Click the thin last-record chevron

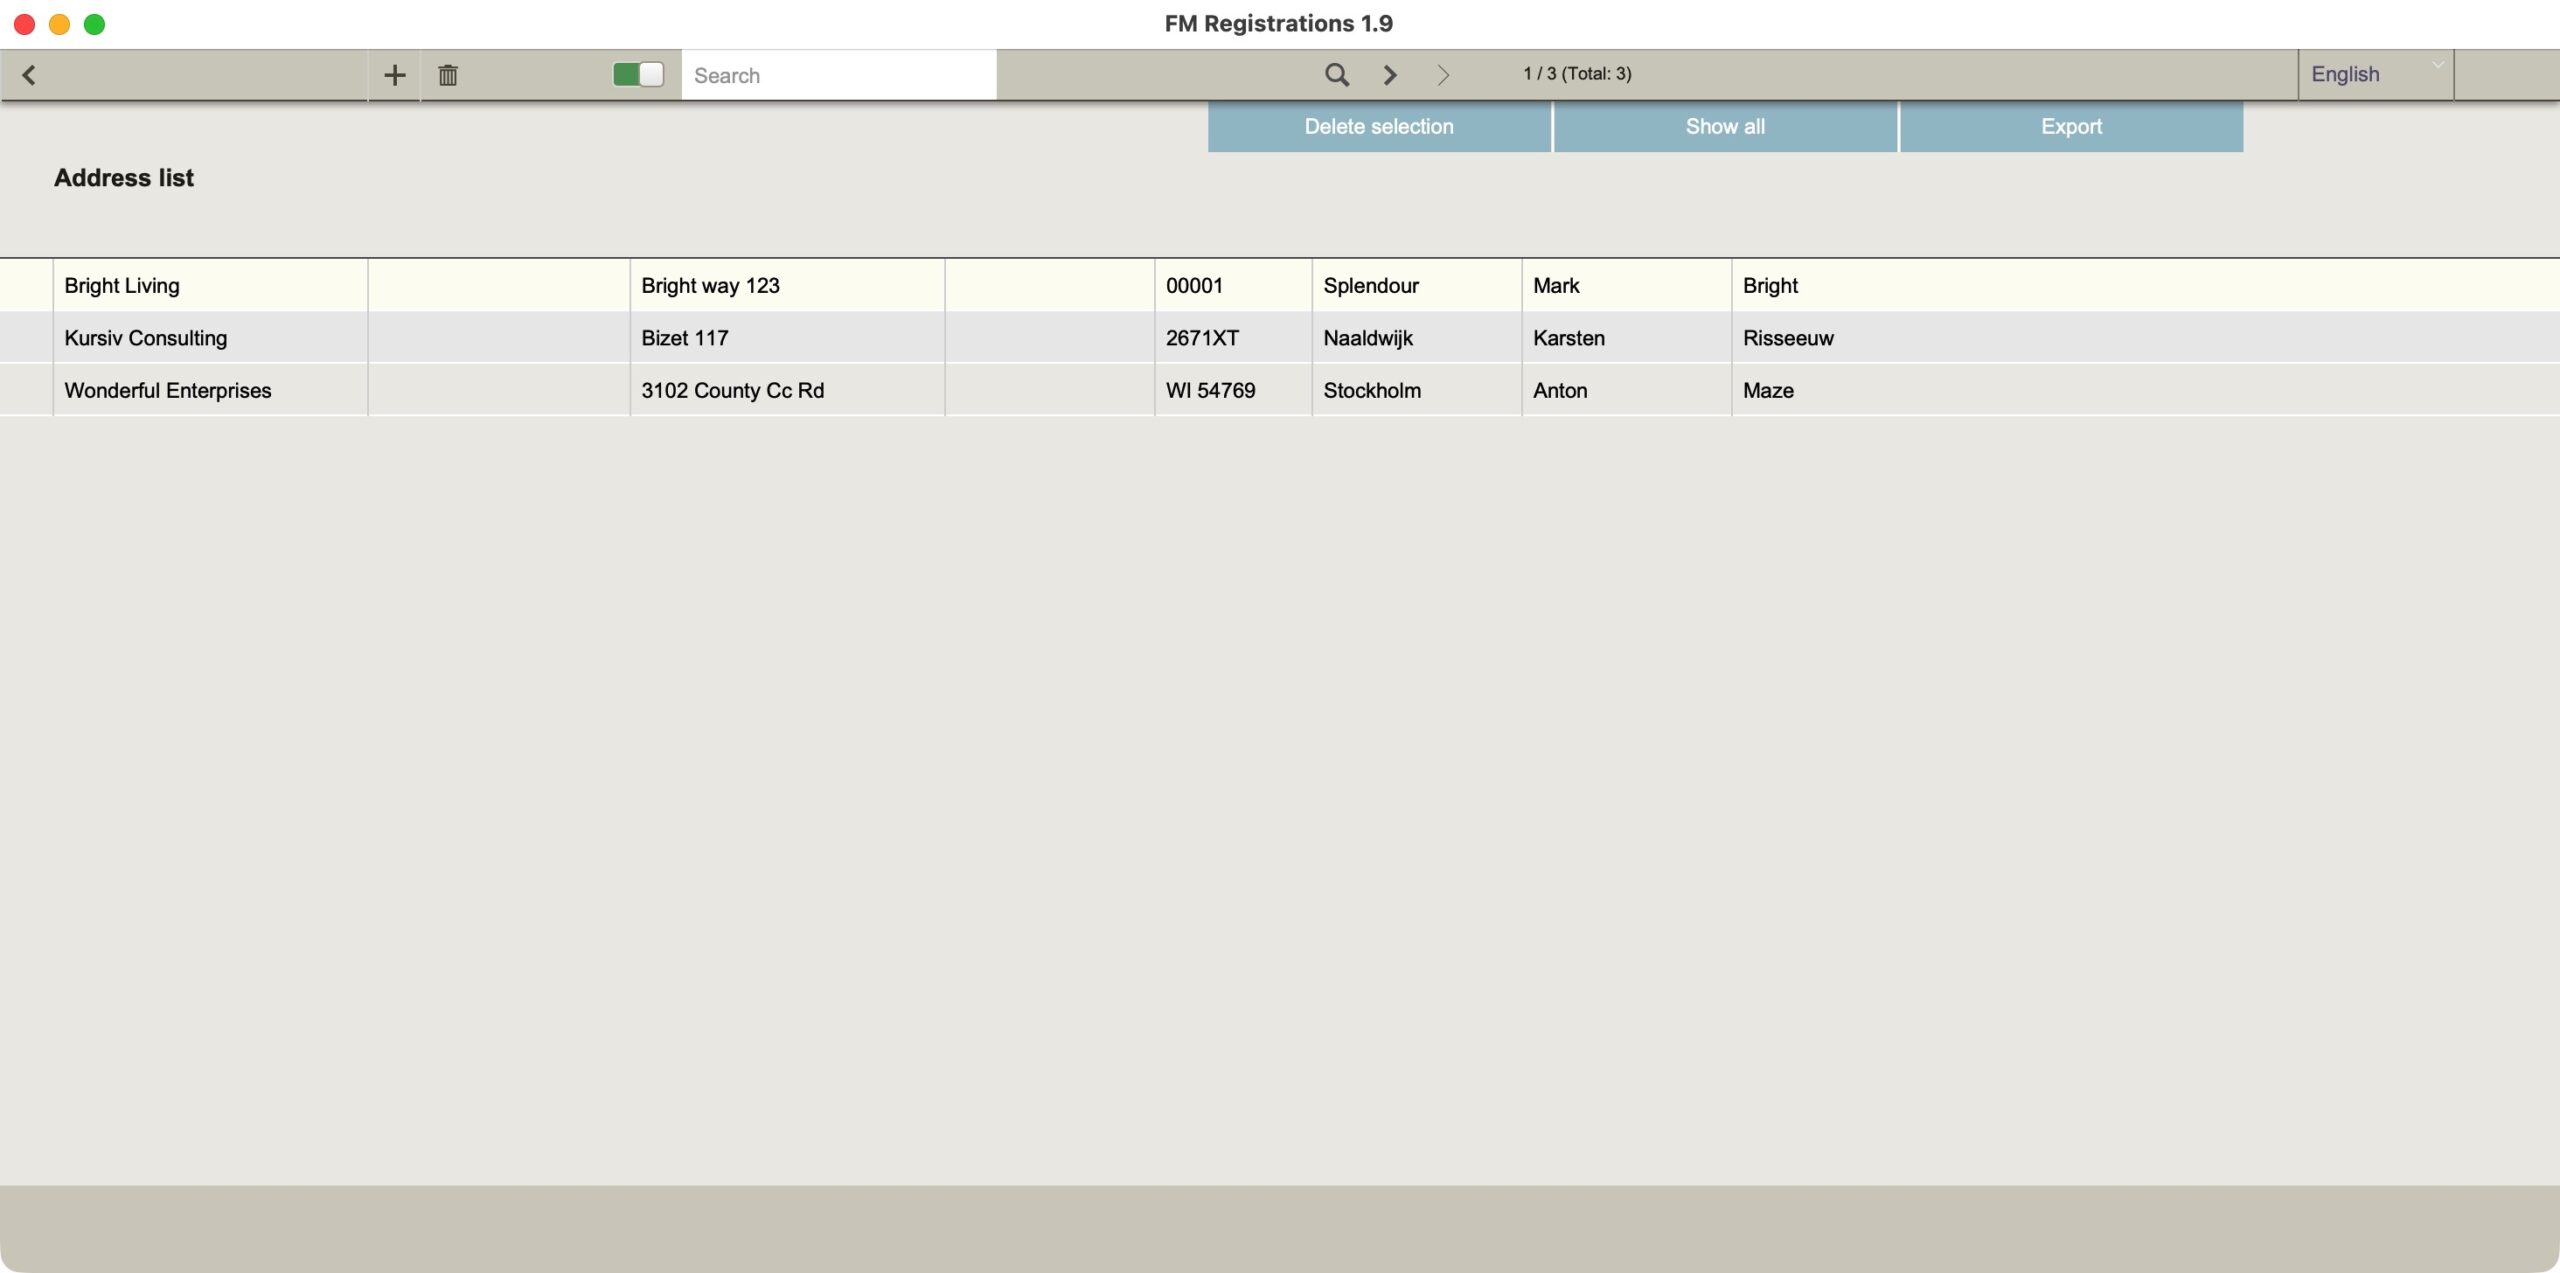pyautogui.click(x=1443, y=75)
